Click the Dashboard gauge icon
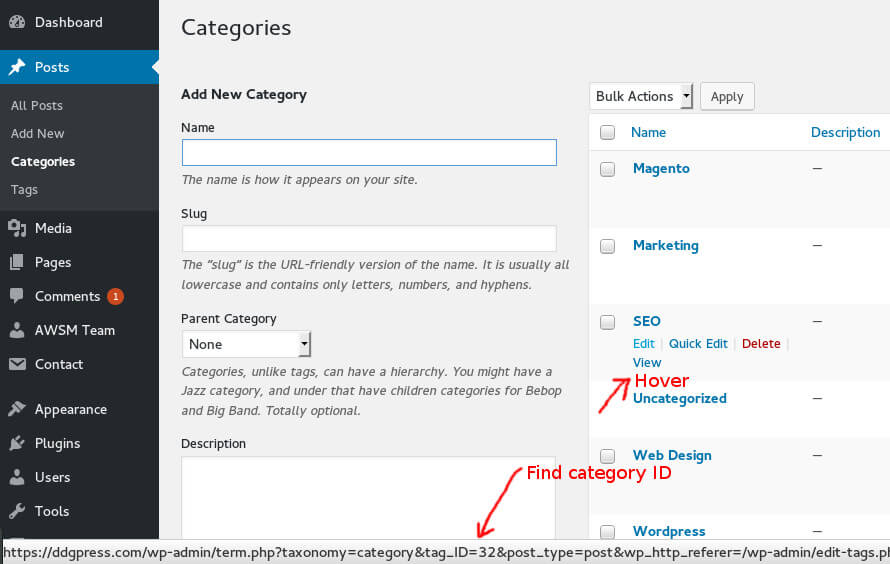Image resolution: width=890 pixels, height=564 pixels. point(17,22)
